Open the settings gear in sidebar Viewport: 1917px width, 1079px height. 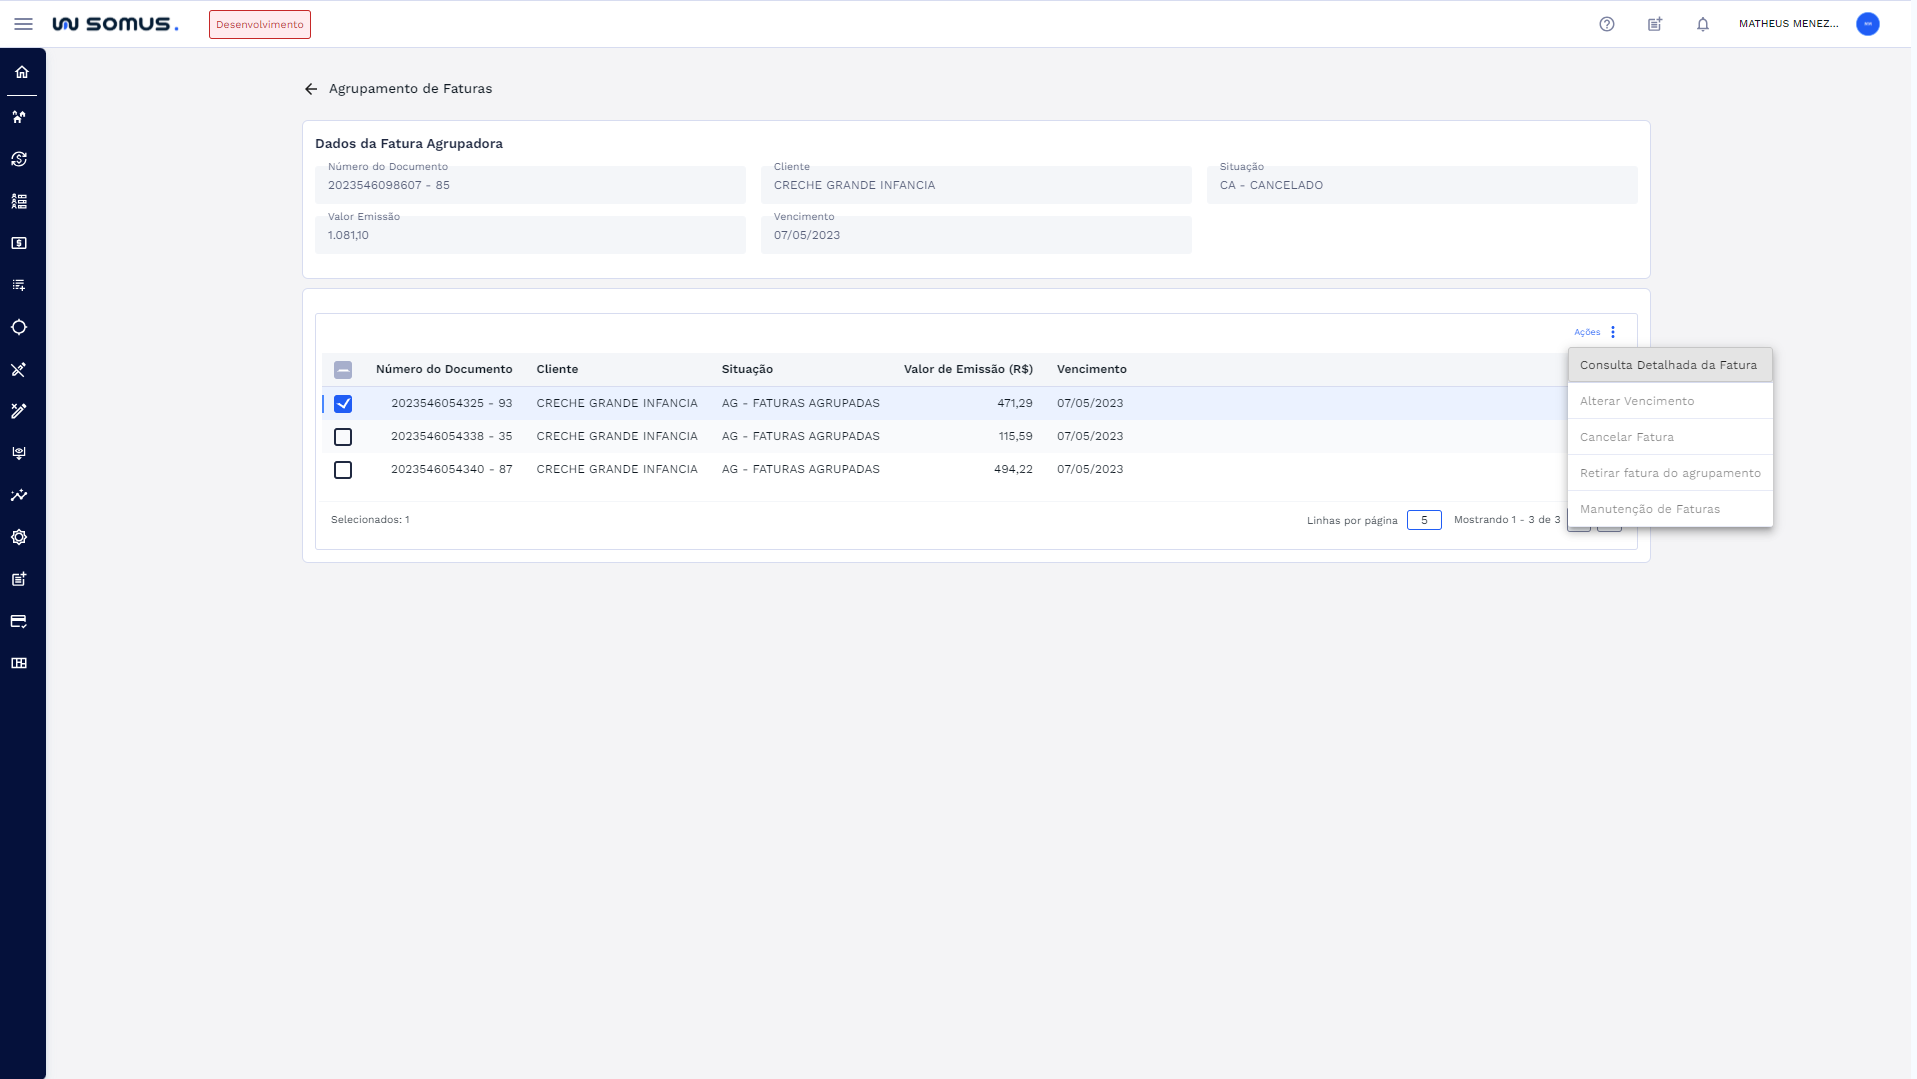tap(19, 537)
